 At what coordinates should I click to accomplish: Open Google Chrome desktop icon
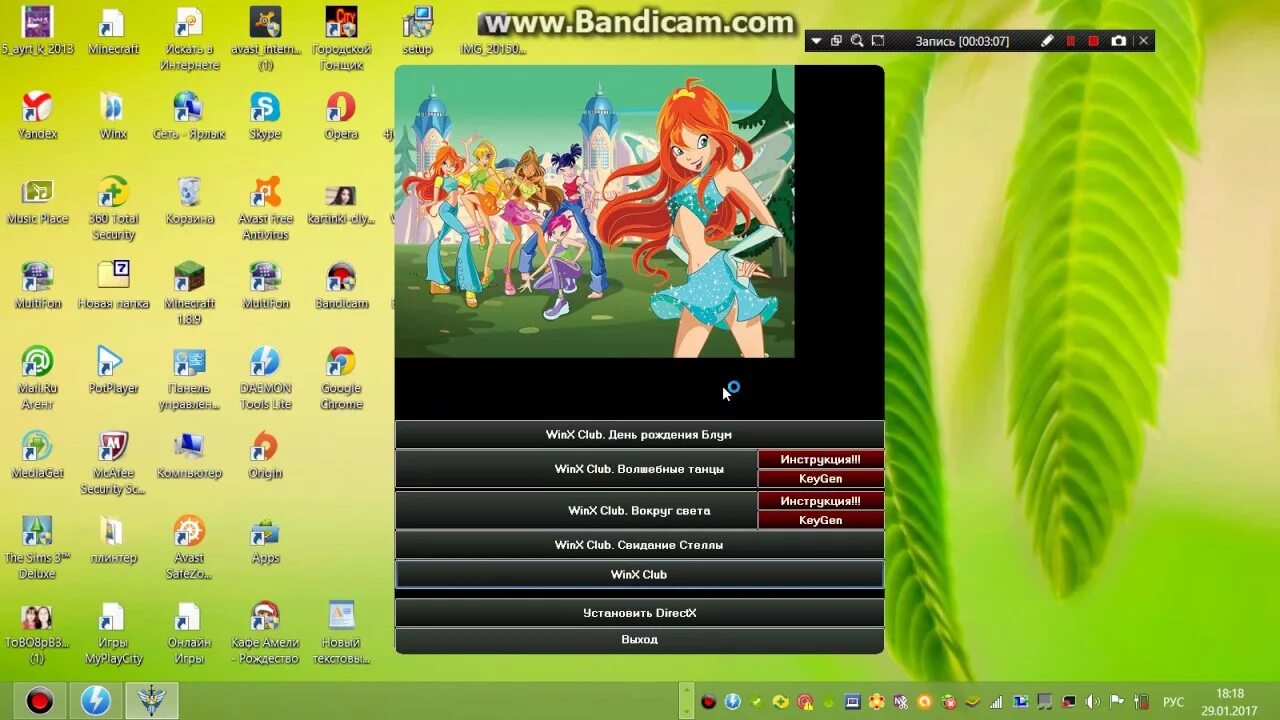tap(341, 377)
